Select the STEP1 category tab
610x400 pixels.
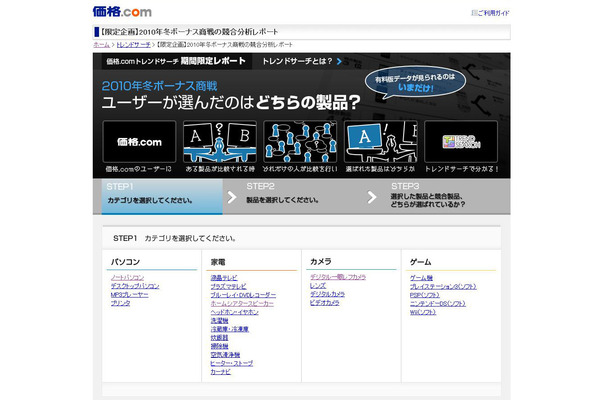click(162, 196)
